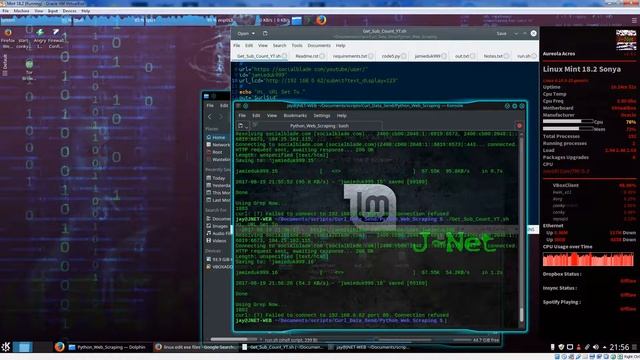The width and height of the screenshot is (640, 360).
Task: Select Videos in Dolphin sidebar
Action: tap(217, 241)
